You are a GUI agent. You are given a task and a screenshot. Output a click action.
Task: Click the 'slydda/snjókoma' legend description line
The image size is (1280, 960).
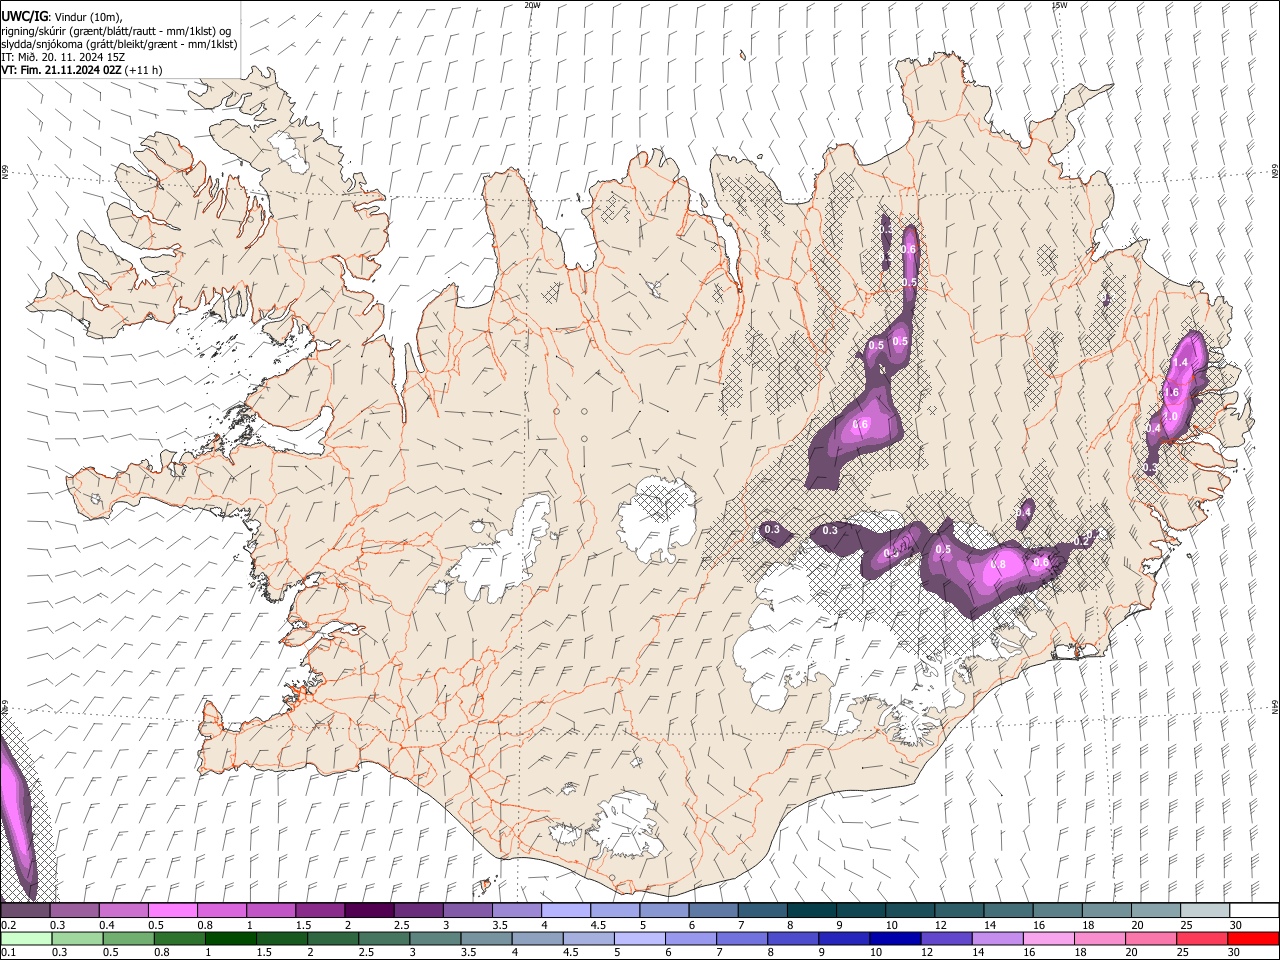118,44
